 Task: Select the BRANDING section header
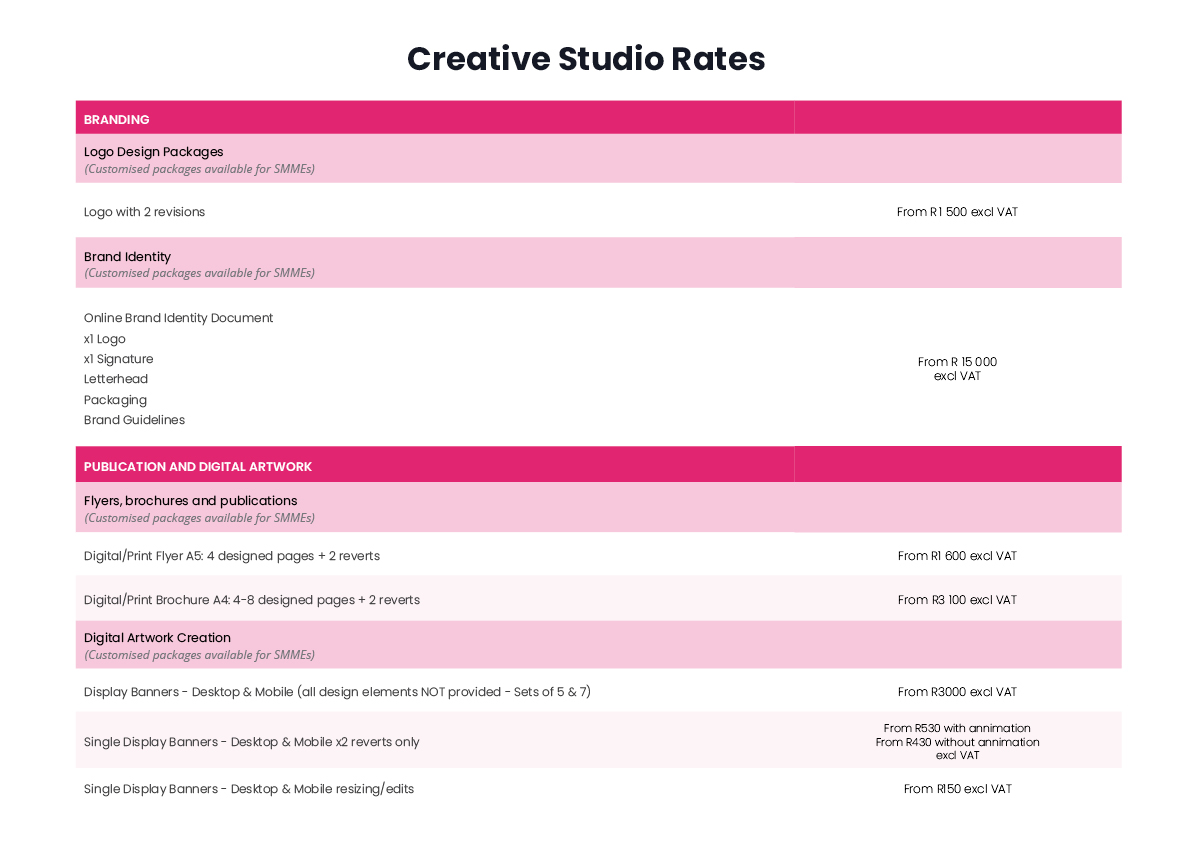pos(598,118)
